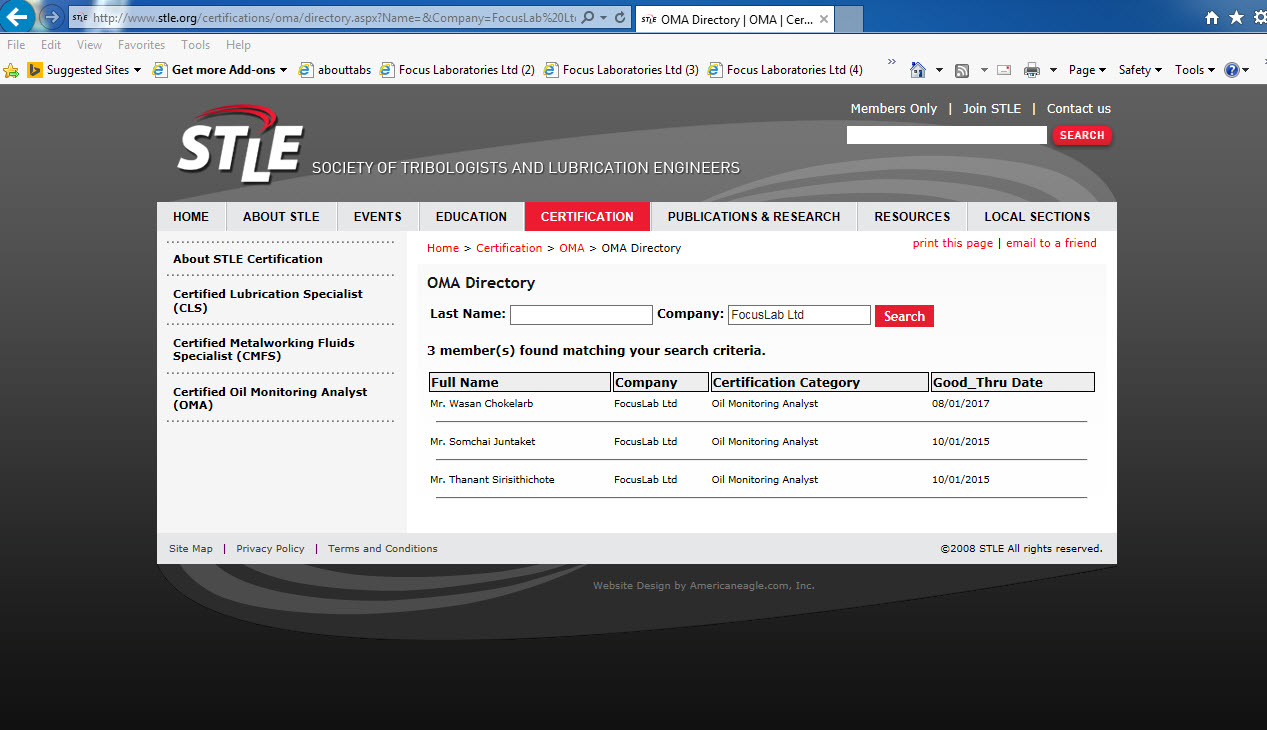Click the Last Name input field
1267x730 pixels.
(581, 315)
